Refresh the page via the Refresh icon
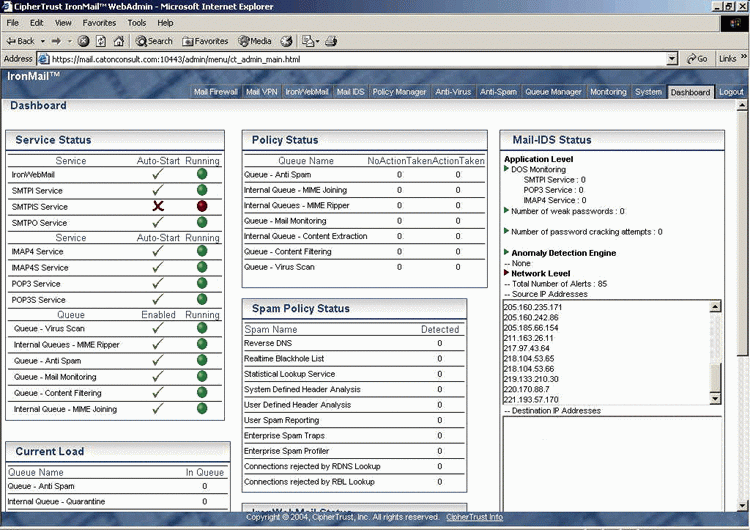This screenshot has width=750, height=530. (x=101, y=41)
